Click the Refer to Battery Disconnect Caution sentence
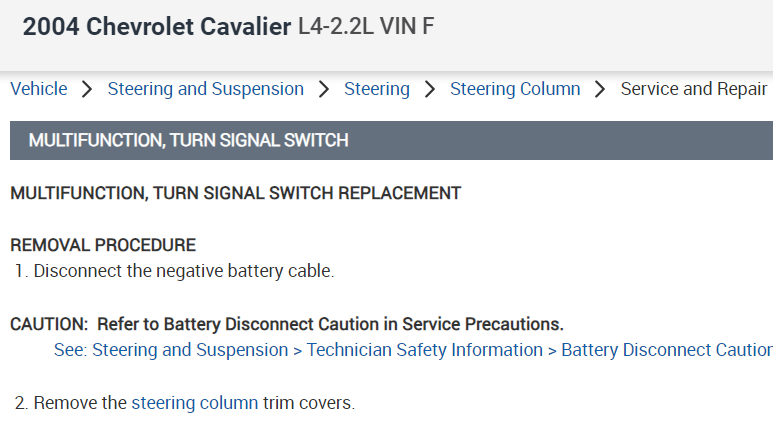The width and height of the screenshot is (773, 446). 330,324
